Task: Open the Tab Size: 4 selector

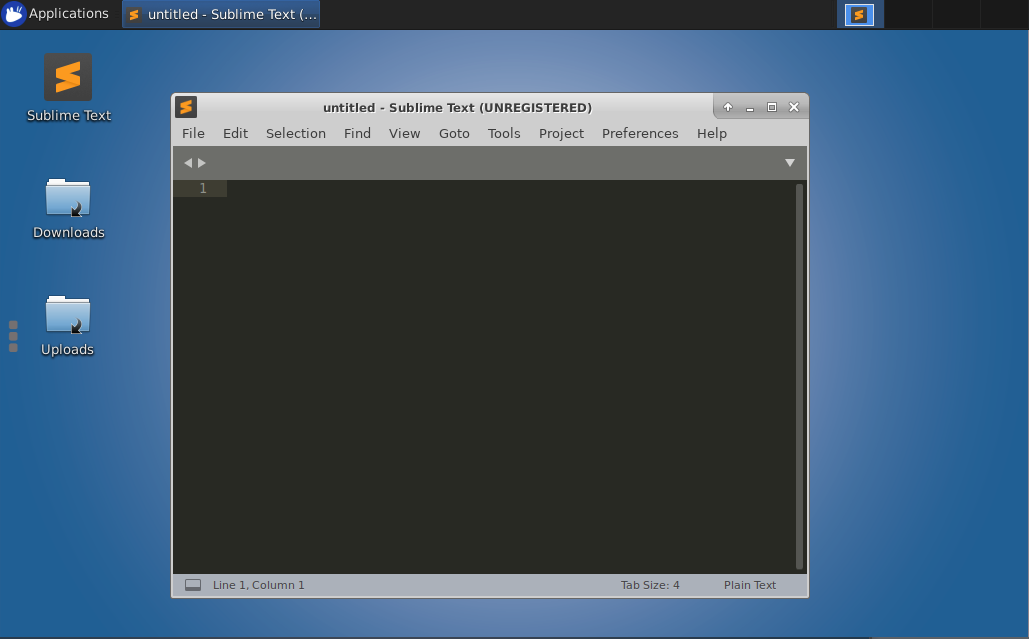Action: tap(650, 585)
